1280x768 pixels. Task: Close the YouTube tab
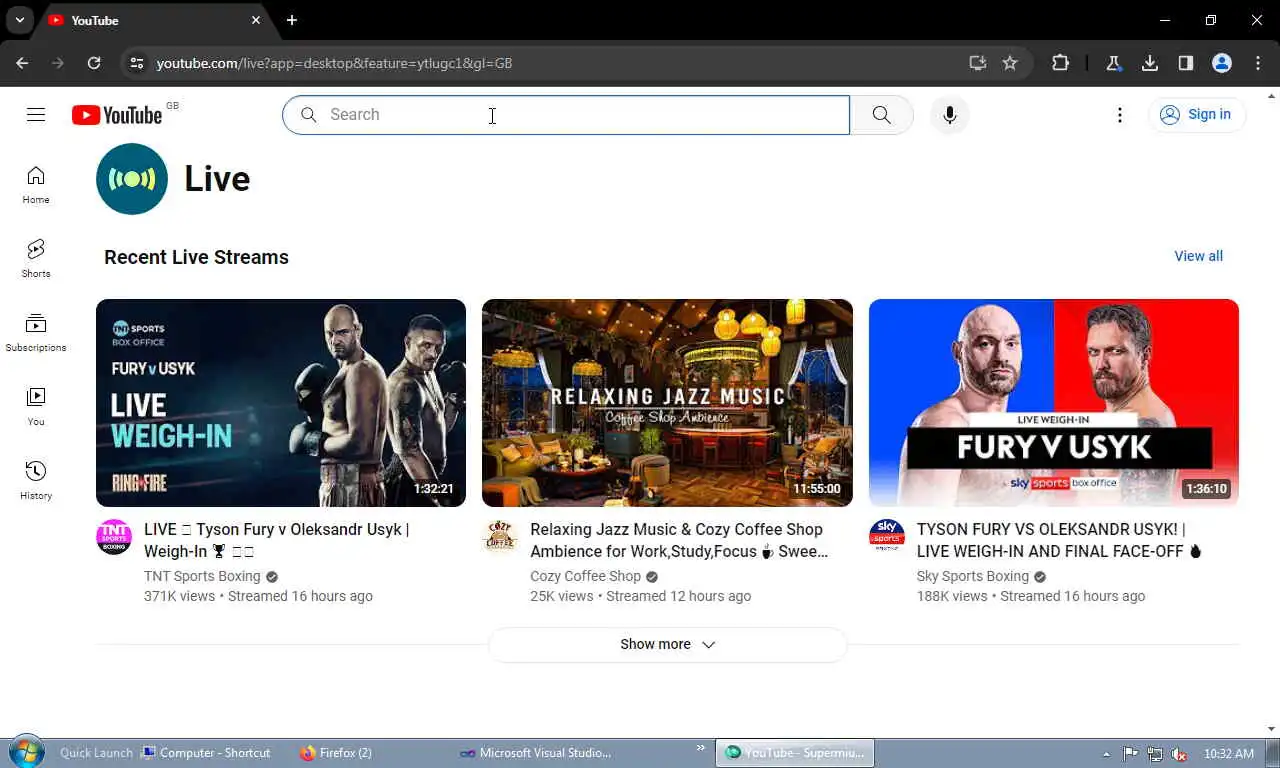tap(256, 20)
